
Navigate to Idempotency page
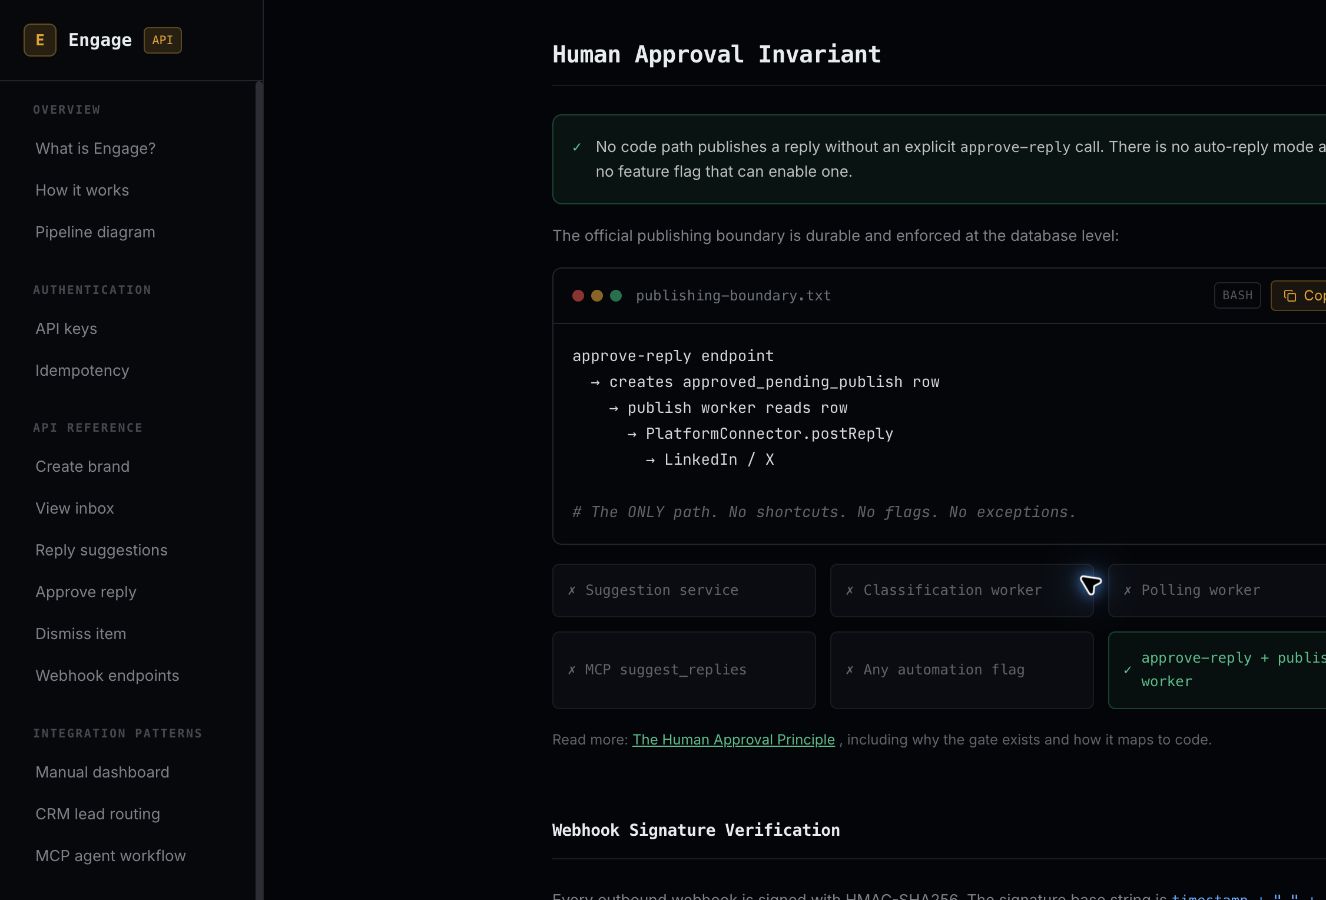pos(82,370)
